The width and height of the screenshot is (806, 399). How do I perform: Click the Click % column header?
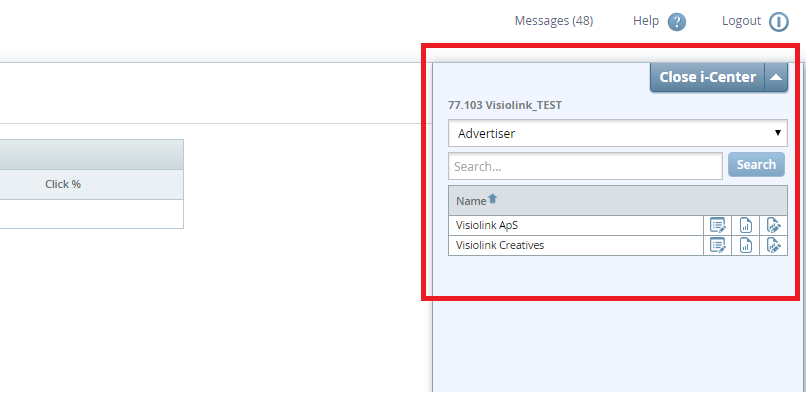click(x=63, y=184)
